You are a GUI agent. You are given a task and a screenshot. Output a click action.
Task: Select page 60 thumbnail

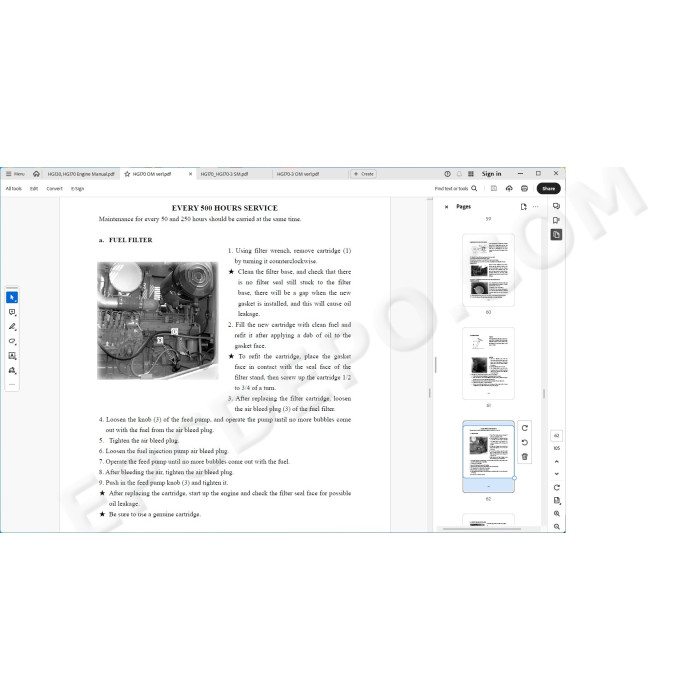click(488, 270)
